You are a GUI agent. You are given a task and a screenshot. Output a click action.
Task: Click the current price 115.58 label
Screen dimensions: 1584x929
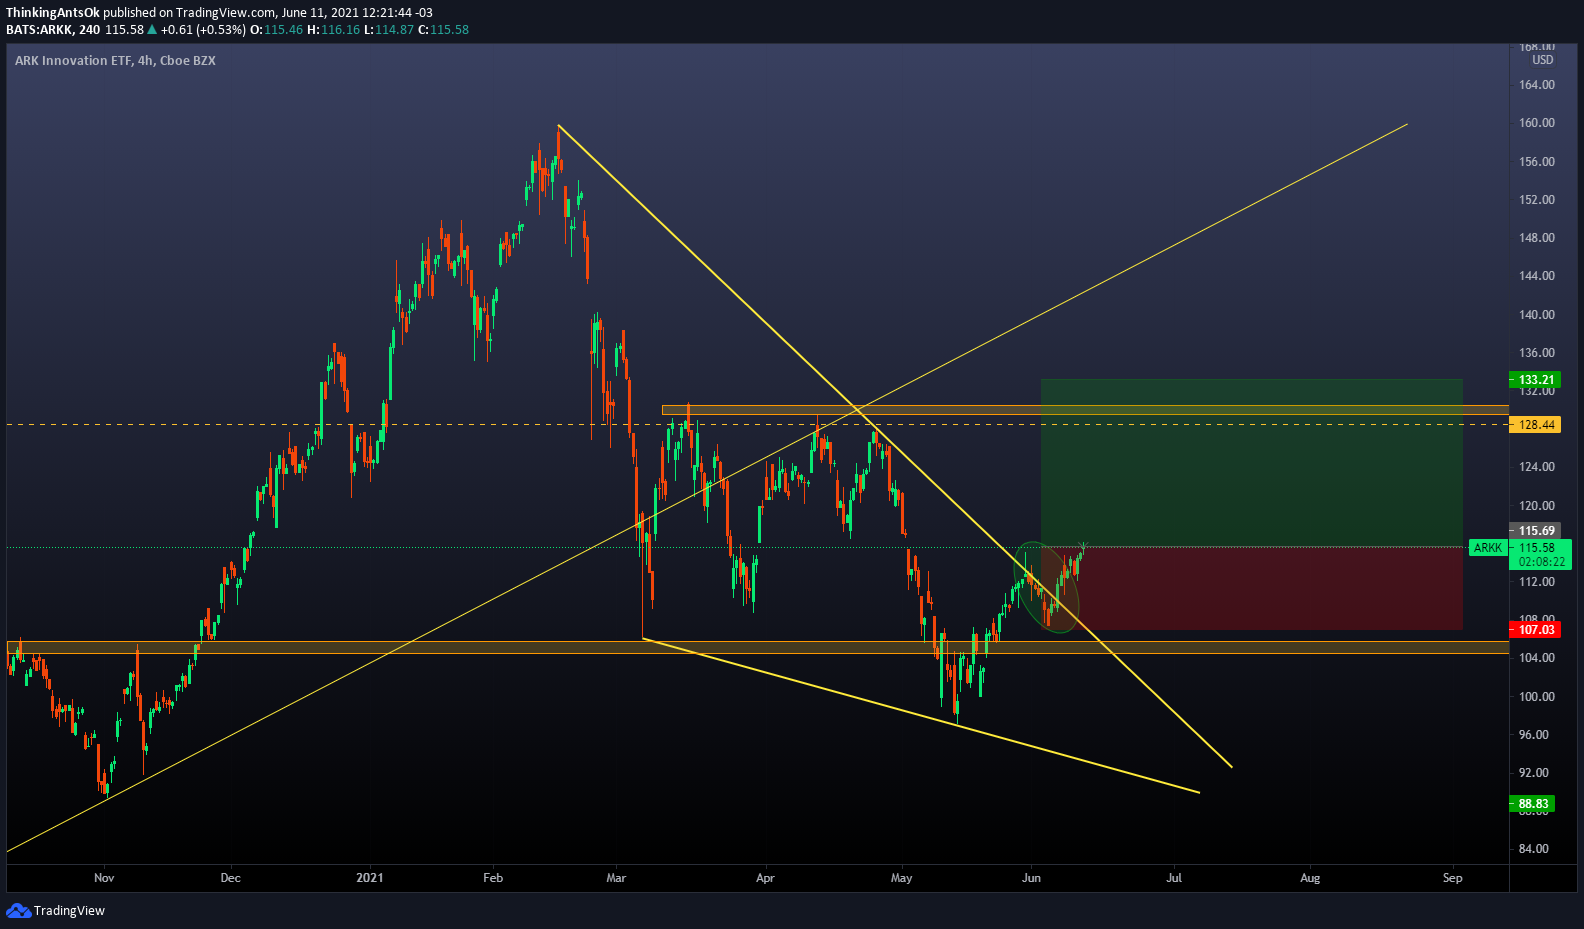(1538, 548)
